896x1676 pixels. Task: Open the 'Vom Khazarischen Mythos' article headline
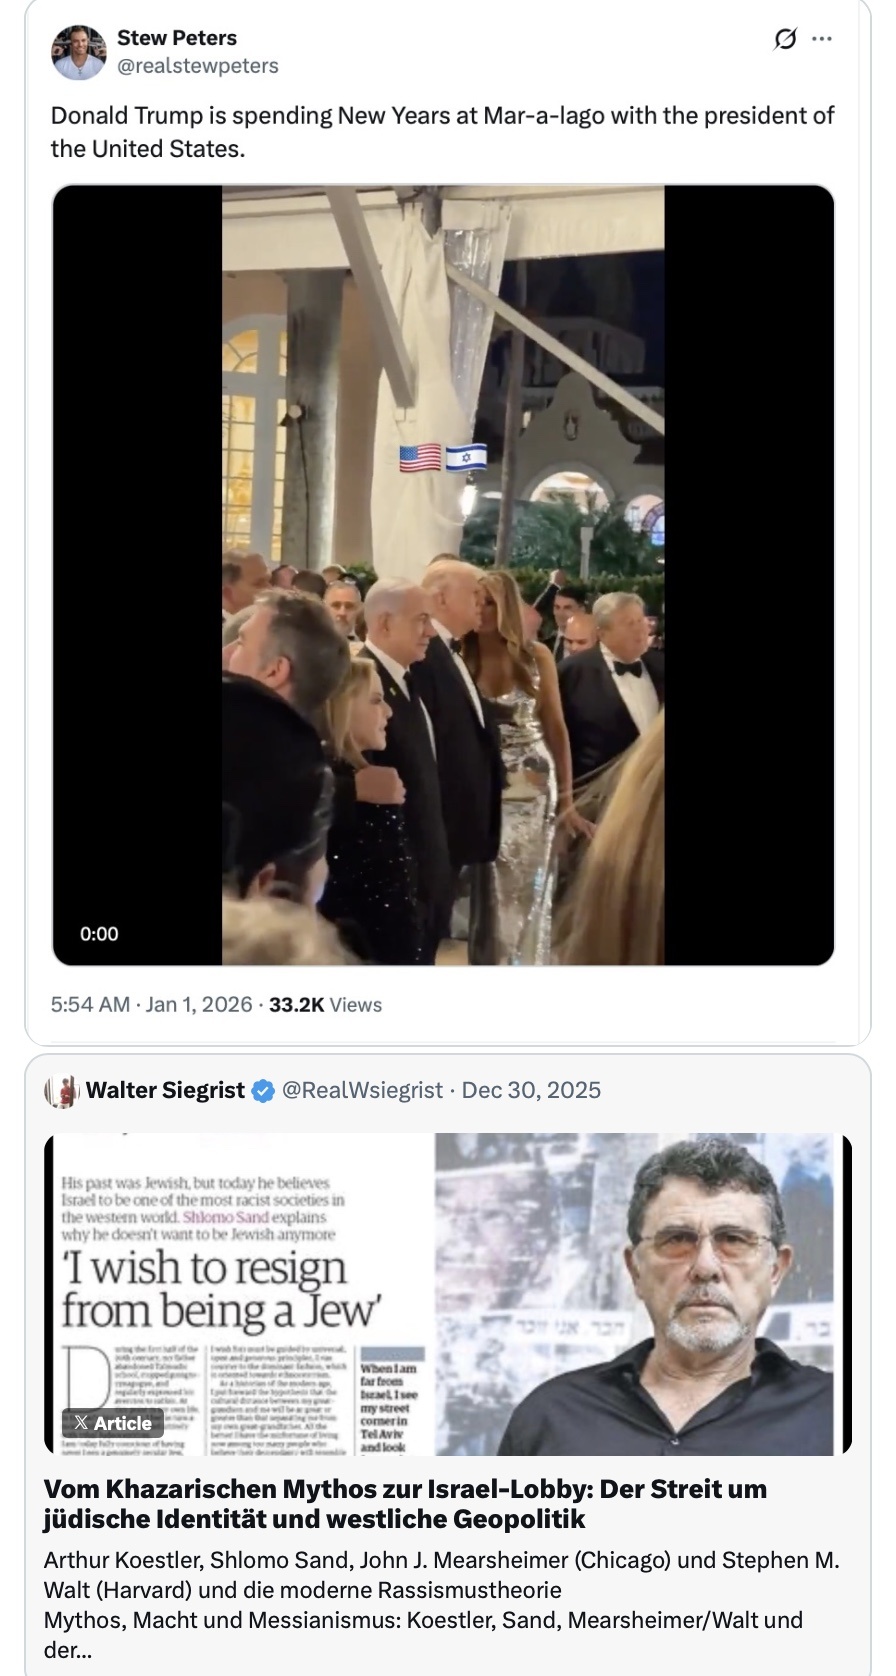click(404, 1504)
